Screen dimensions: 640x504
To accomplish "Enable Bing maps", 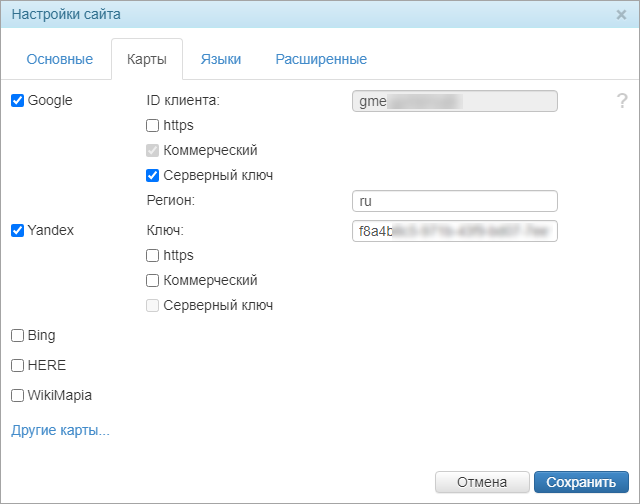I will (17, 335).
